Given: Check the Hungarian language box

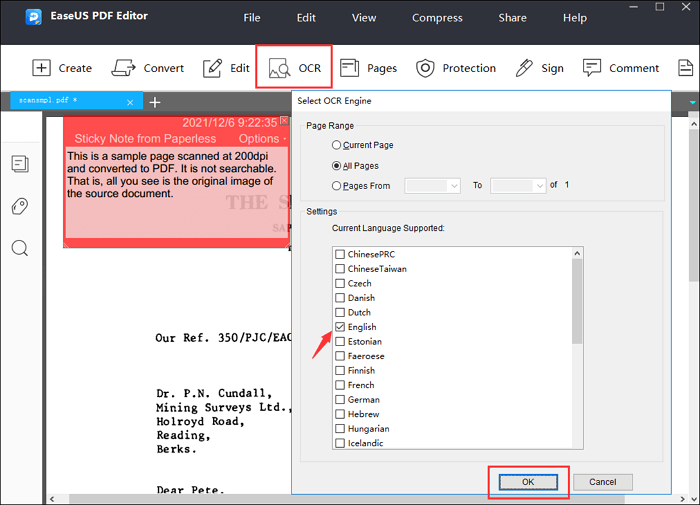Looking at the screenshot, I should pyautogui.click(x=340, y=429).
